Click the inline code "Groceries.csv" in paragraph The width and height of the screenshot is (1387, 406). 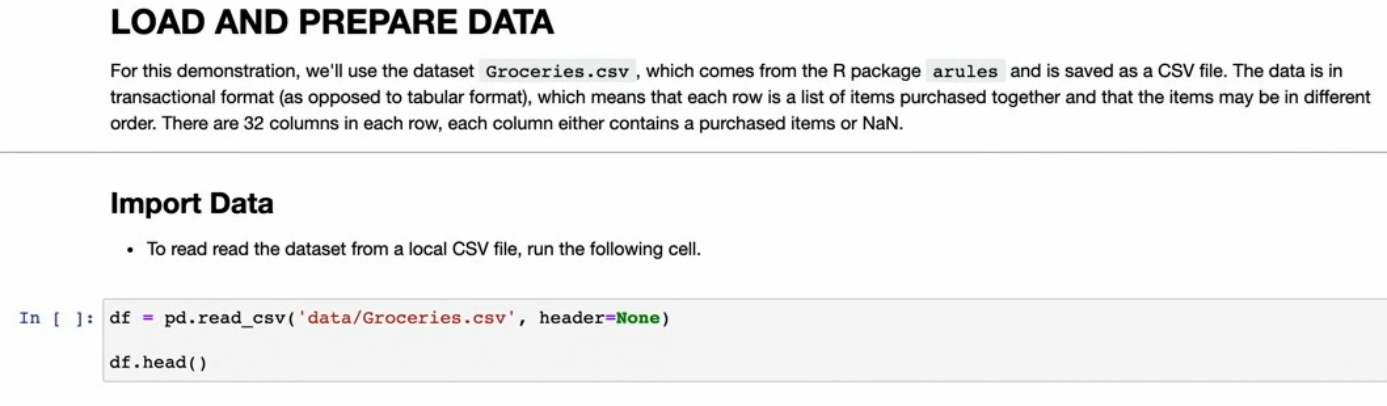pyautogui.click(x=559, y=72)
